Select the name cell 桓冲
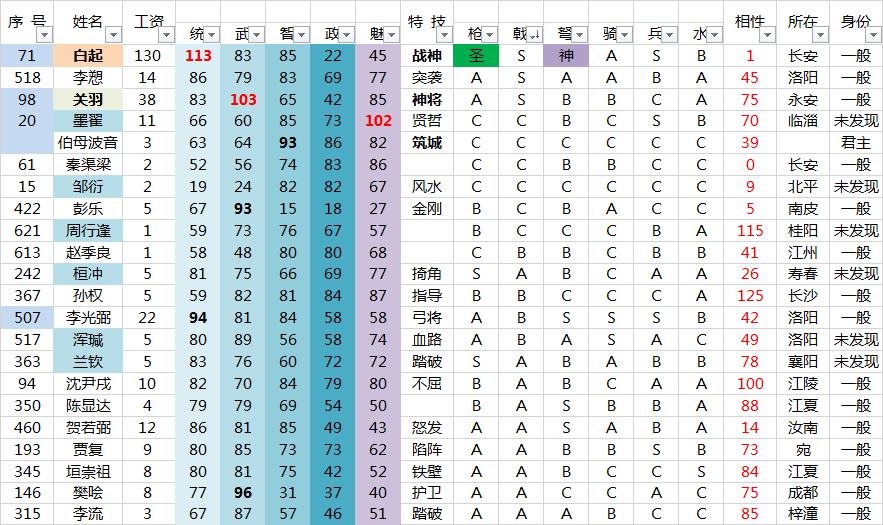The image size is (883, 525). coord(88,274)
